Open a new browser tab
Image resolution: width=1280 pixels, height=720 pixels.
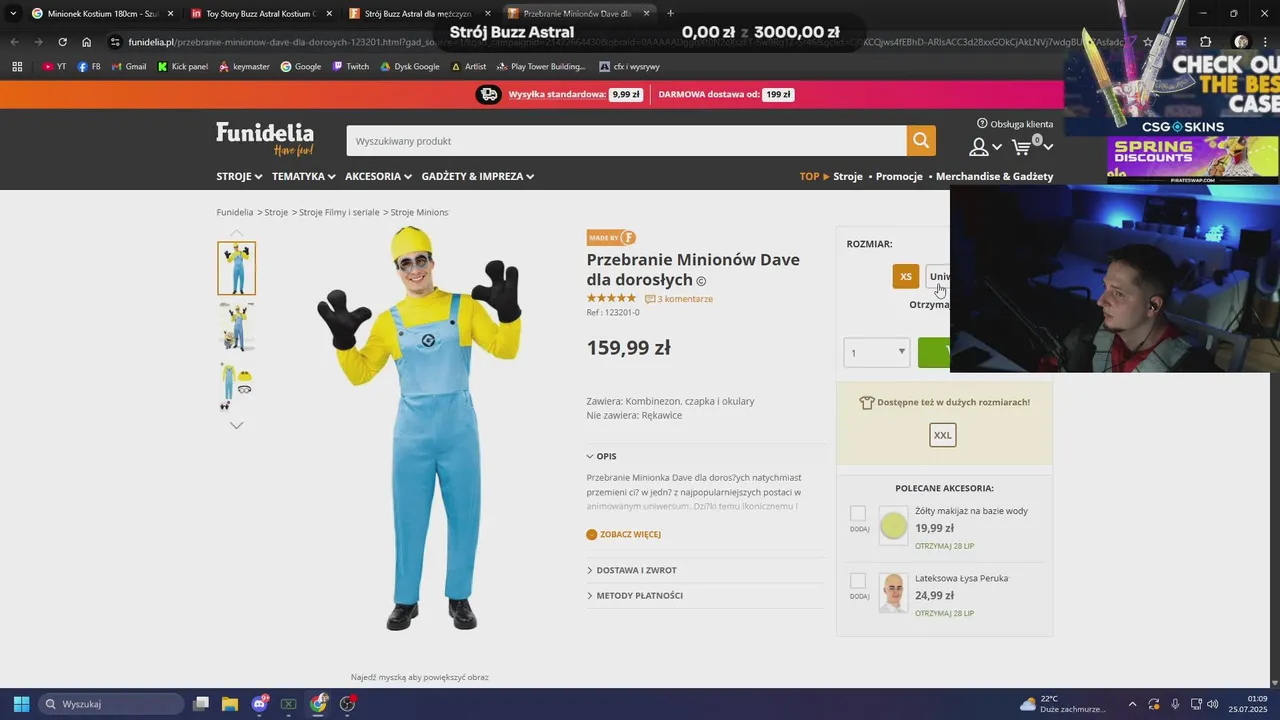(670, 13)
